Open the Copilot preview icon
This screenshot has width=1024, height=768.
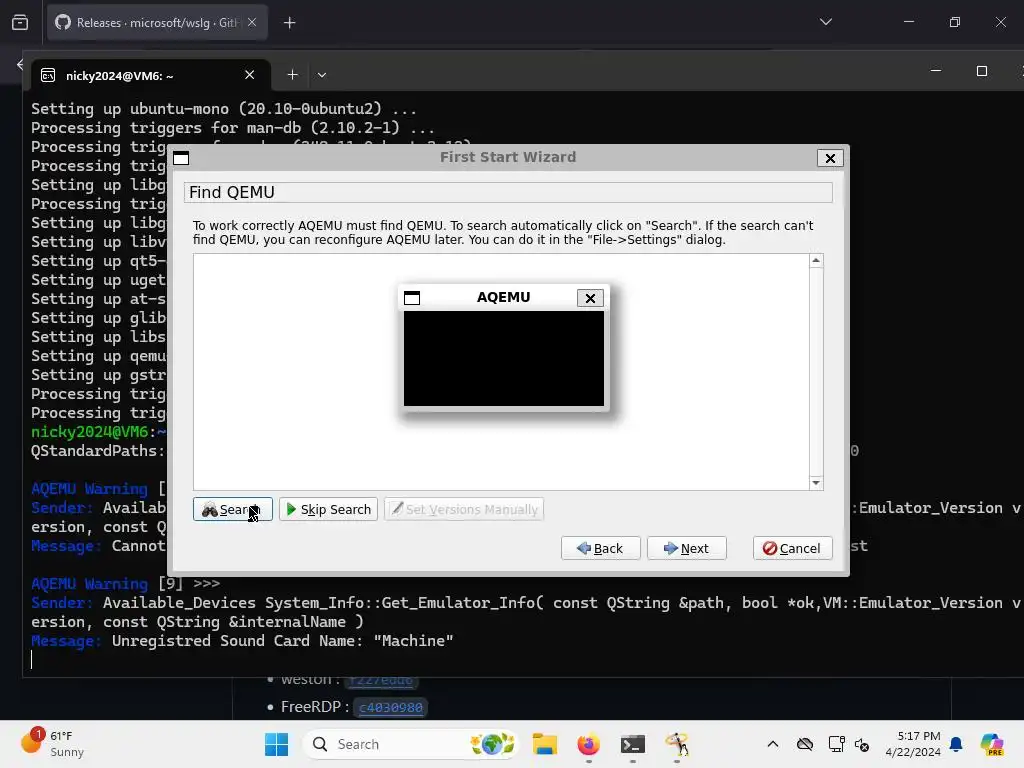[x=992, y=744]
